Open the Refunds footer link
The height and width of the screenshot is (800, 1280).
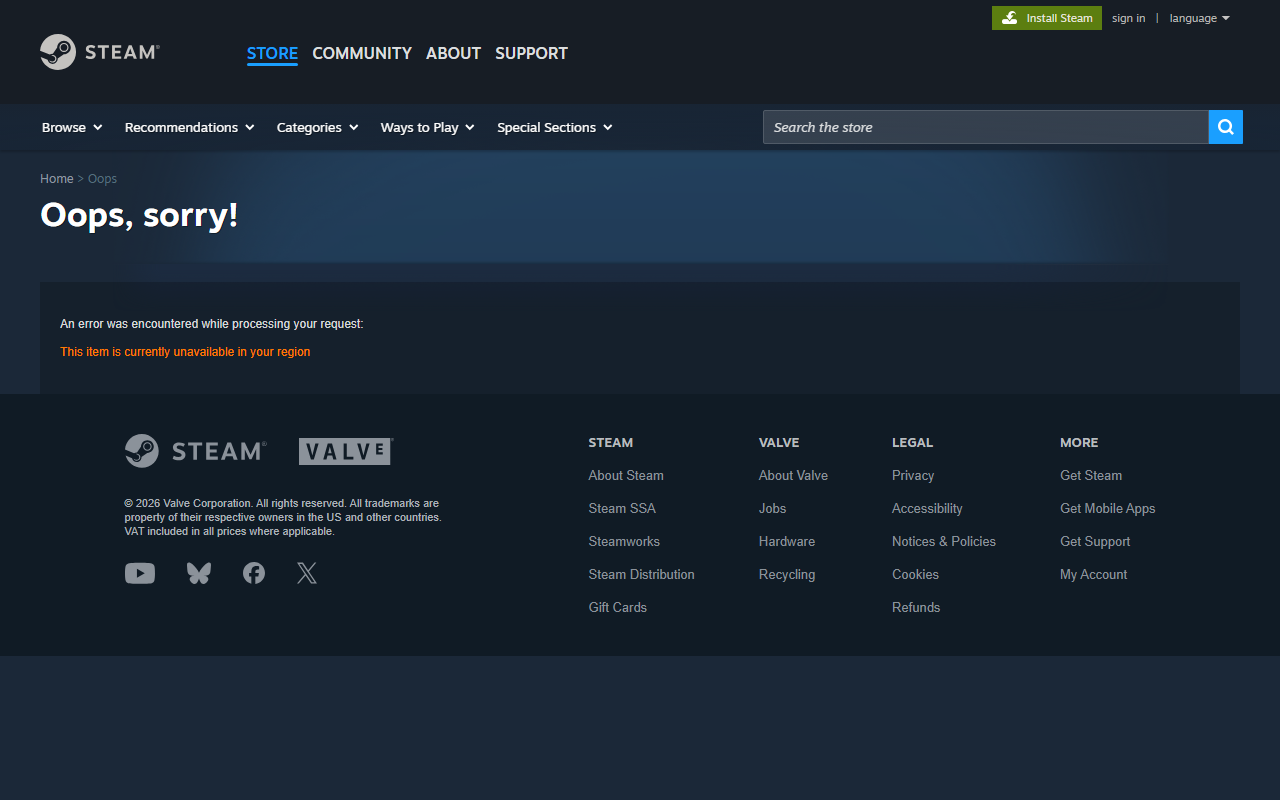(x=916, y=607)
